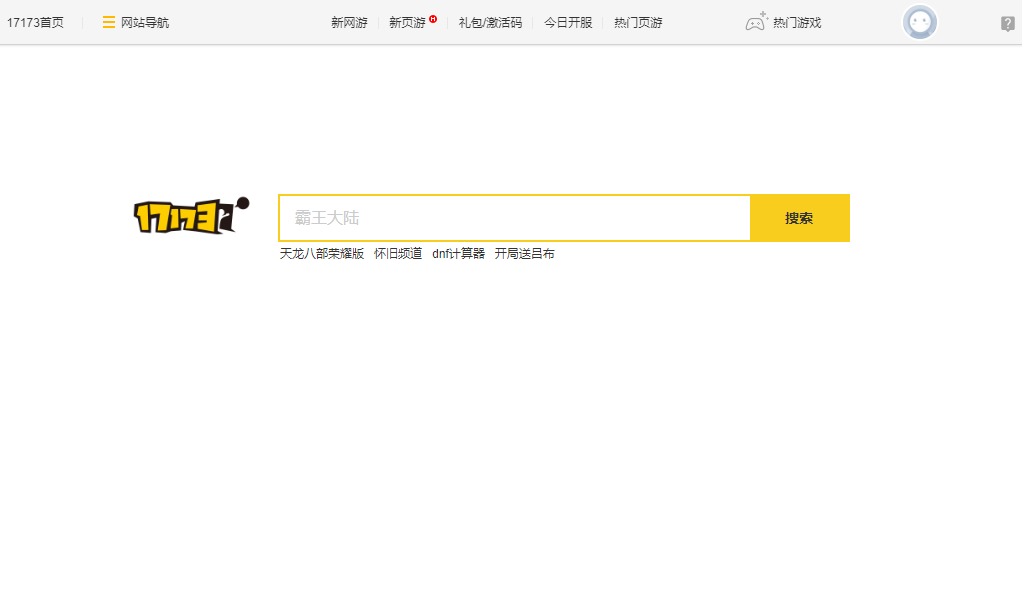Click the red badge on 新页游
Viewport: 1022px width, 600px height.
pyautogui.click(x=433, y=18)
